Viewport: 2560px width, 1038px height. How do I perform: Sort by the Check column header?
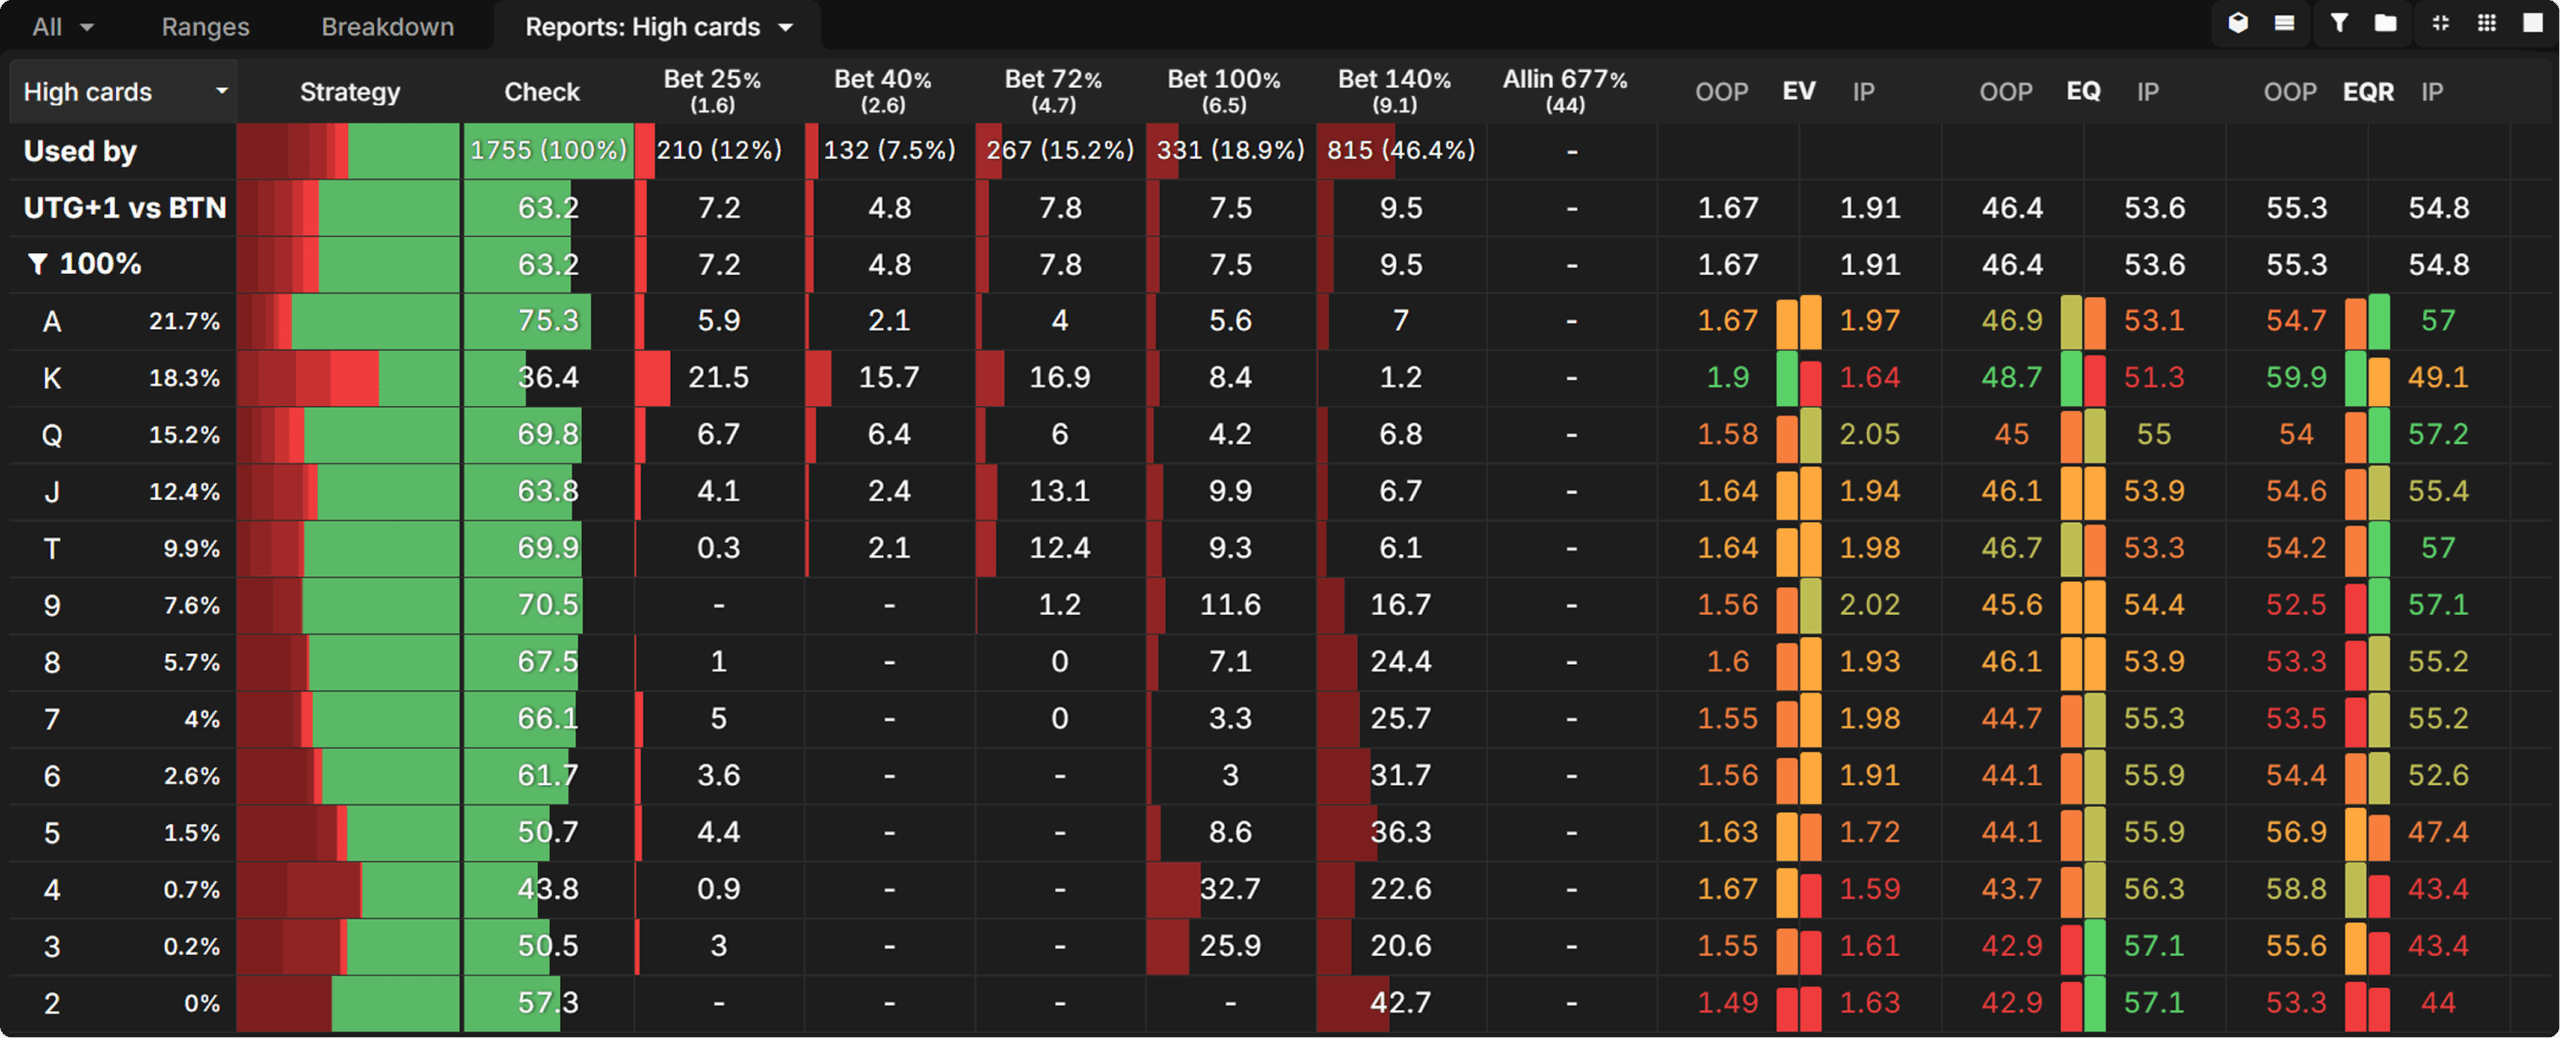(x=541, y=91)
